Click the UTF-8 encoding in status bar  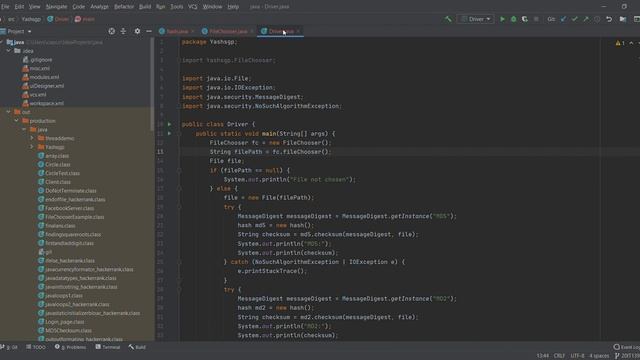[577, 356]
